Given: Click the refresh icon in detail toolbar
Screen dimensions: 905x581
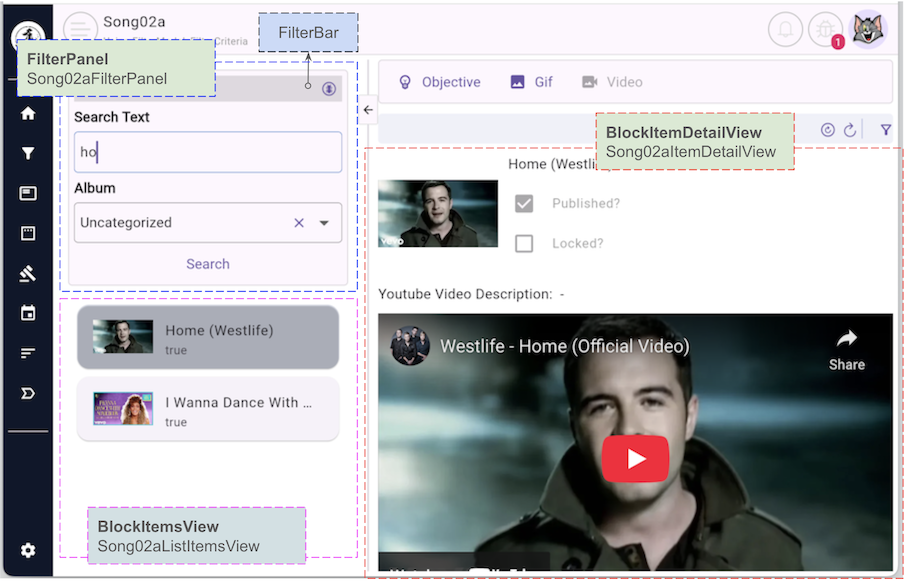Looking at the screenshot, I should pos(850,130).
